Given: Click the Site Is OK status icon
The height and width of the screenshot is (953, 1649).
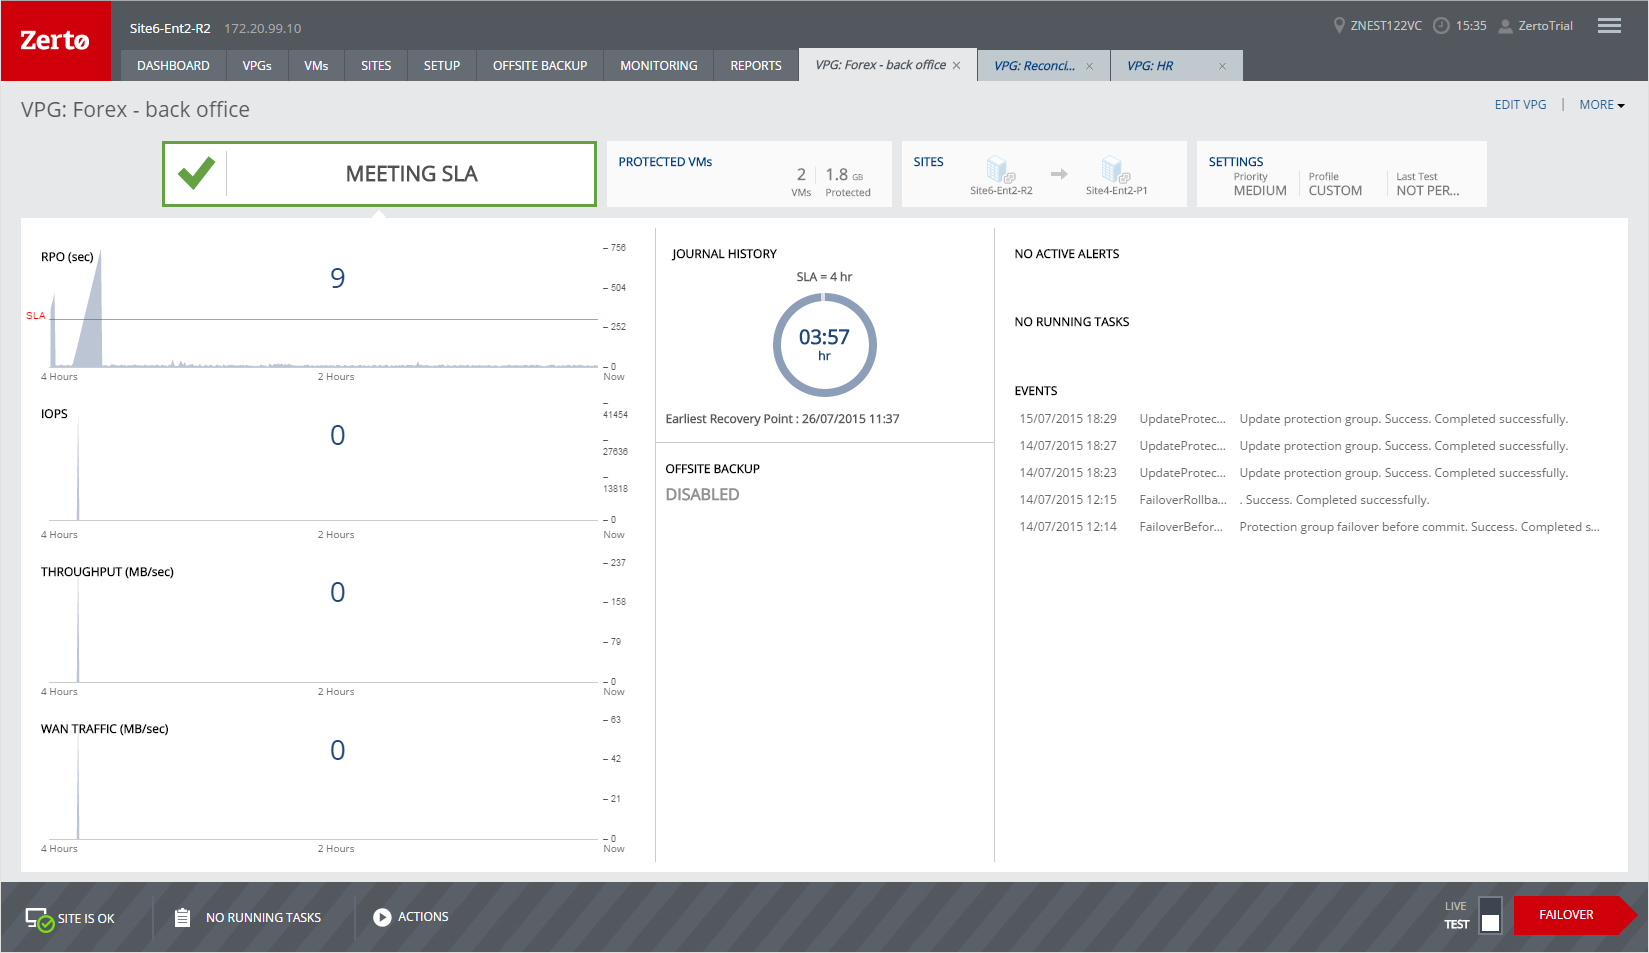Looking at the screenshot, I should (40, 918).
